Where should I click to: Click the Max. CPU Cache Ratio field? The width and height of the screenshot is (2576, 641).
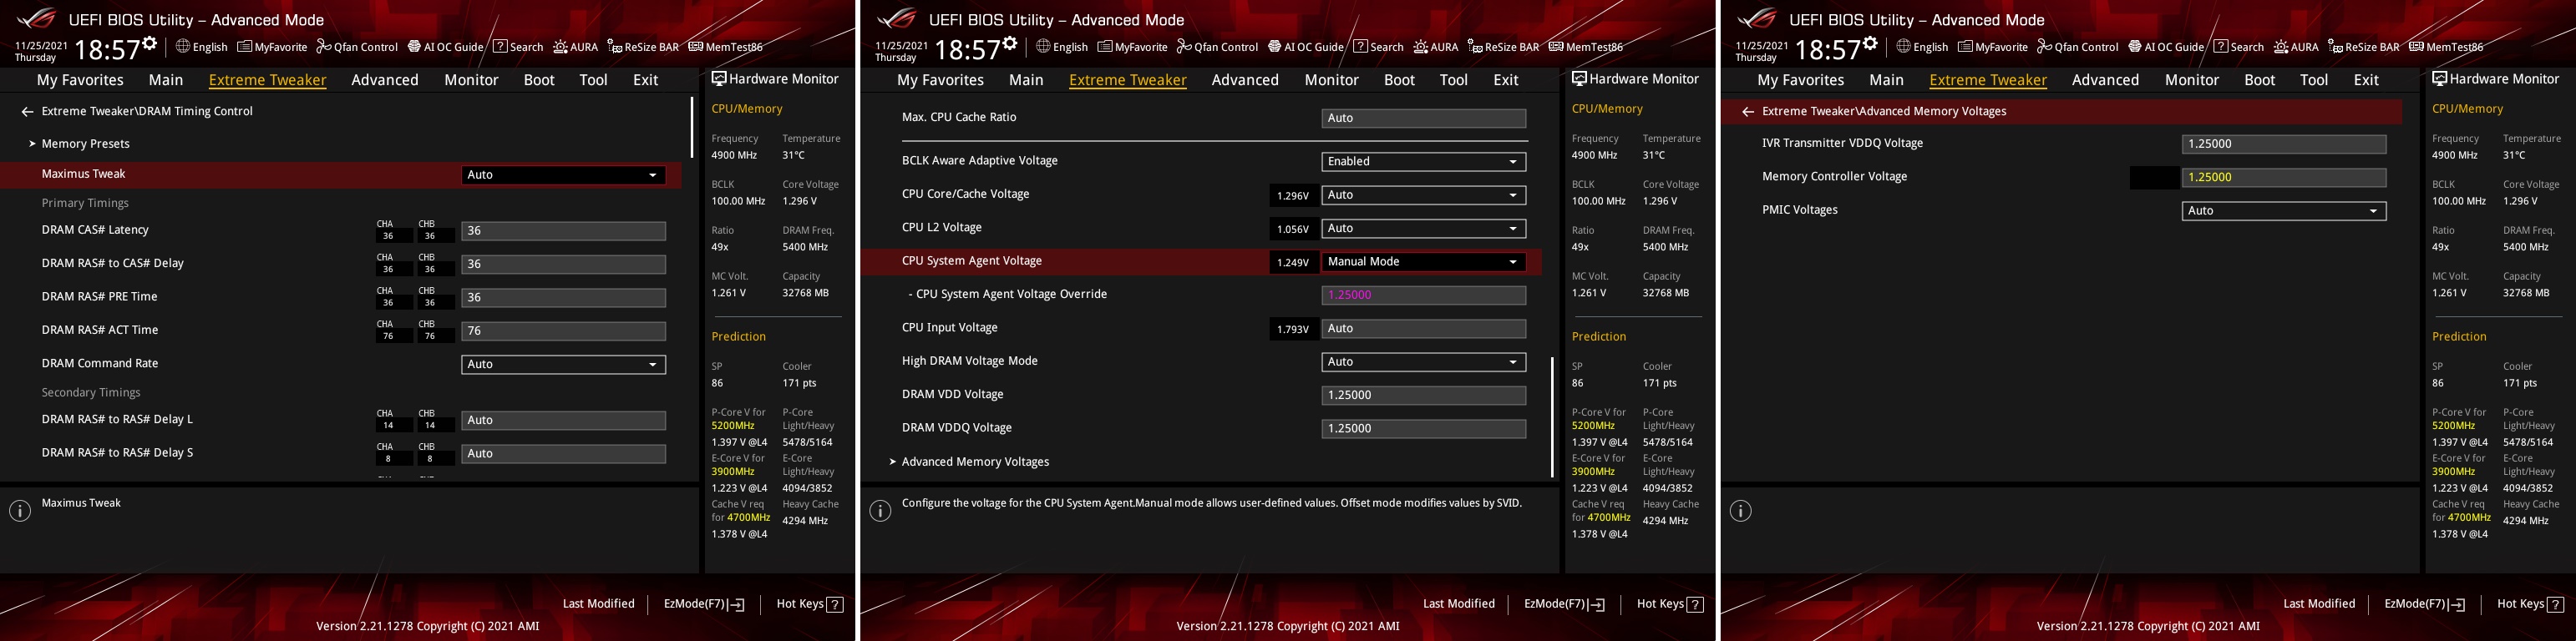(1423, 118)
